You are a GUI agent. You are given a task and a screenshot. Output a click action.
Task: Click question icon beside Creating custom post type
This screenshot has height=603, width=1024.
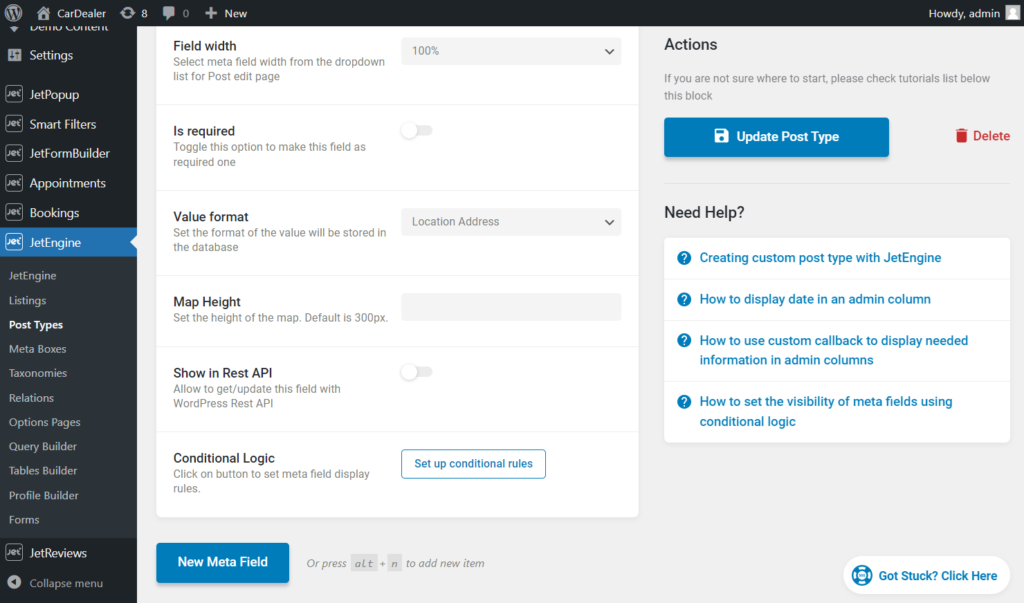tap(684, 258)
